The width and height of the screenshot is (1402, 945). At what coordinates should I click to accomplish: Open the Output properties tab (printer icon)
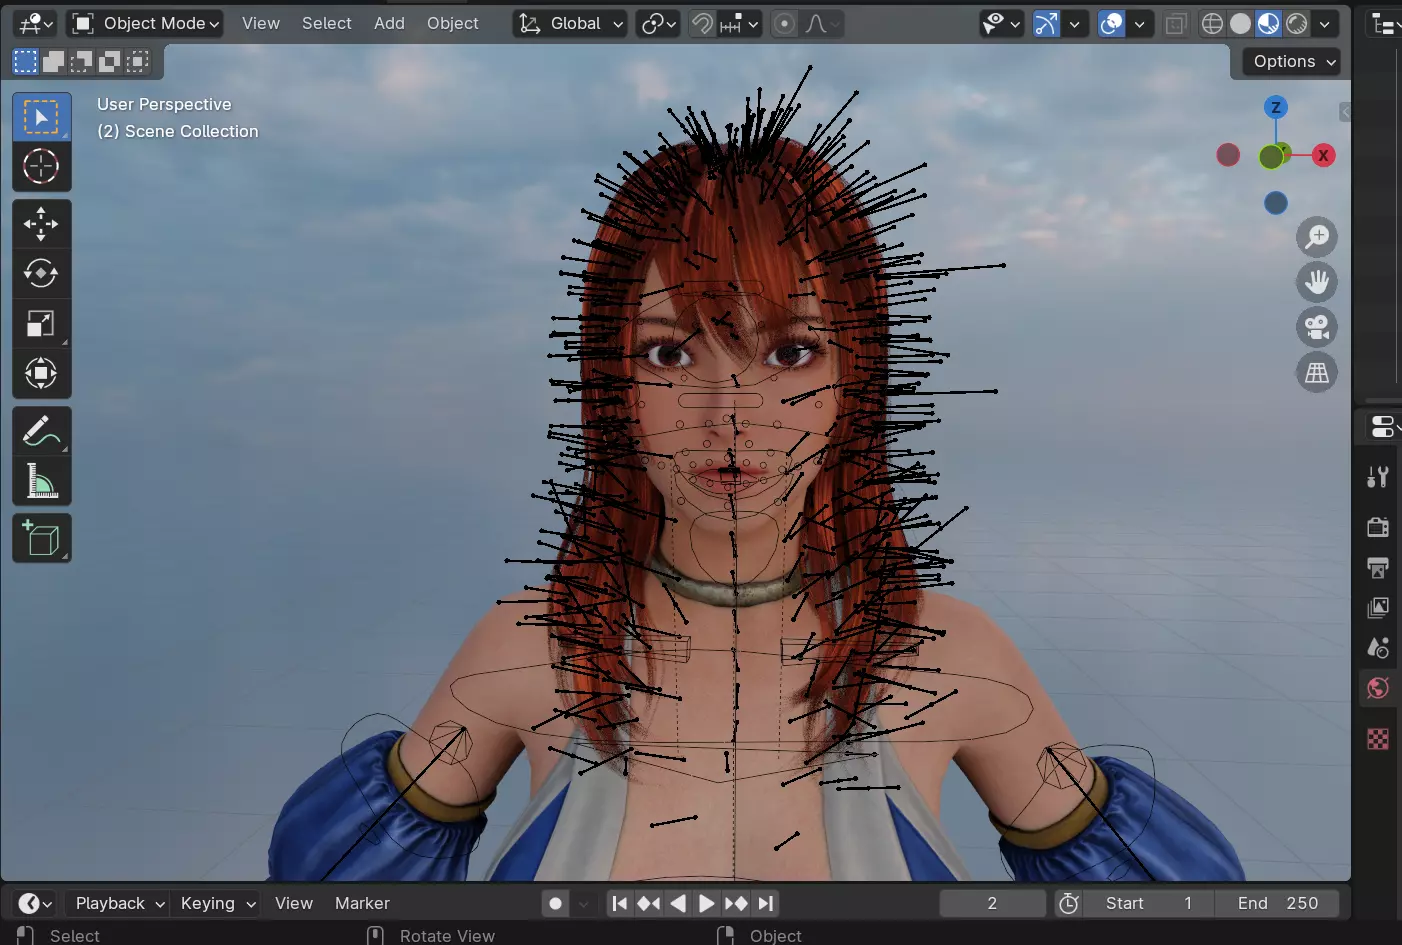(1378, 567)
